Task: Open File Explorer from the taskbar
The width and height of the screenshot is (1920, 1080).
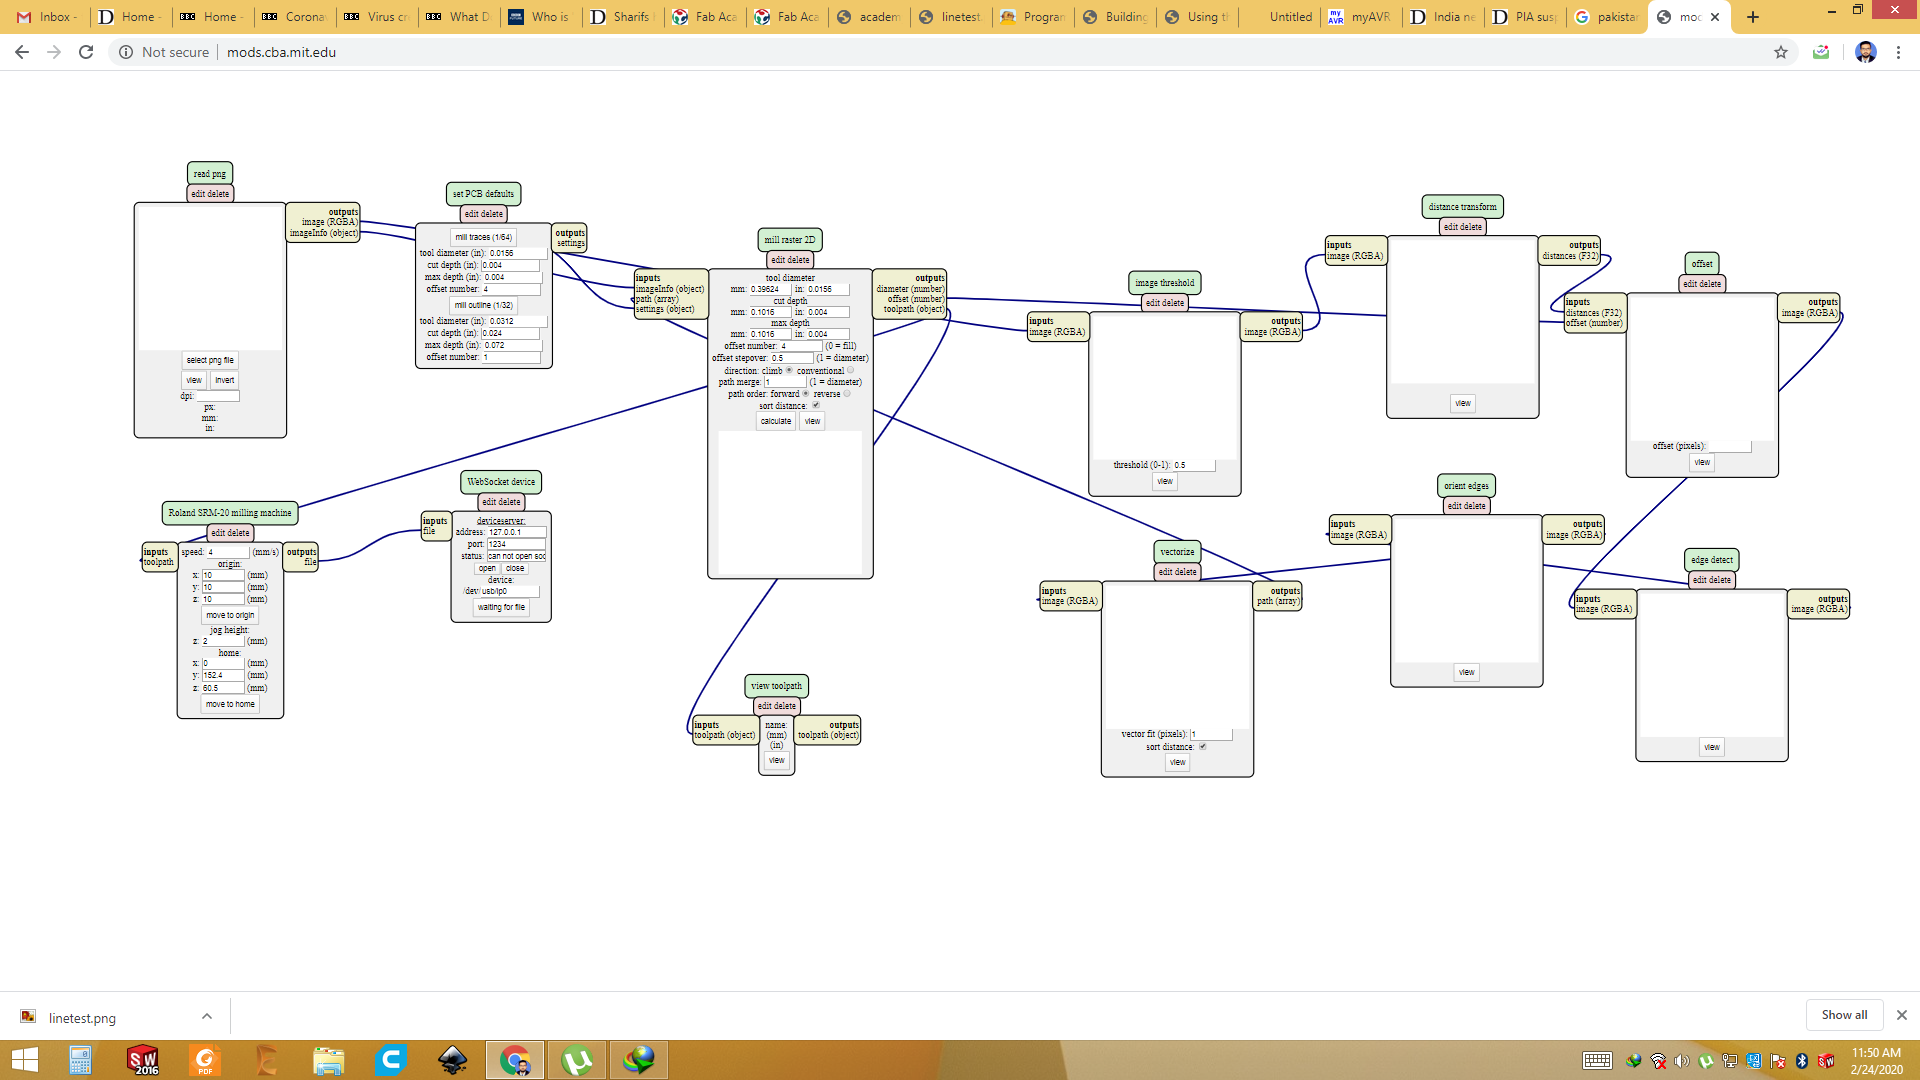Action: [x=328, y=1060]
